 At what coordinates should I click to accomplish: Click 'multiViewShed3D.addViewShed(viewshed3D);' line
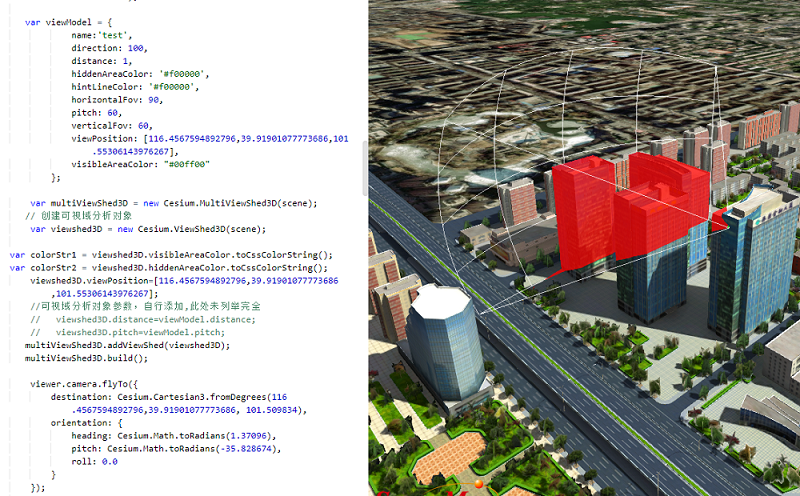pos(128,345)
